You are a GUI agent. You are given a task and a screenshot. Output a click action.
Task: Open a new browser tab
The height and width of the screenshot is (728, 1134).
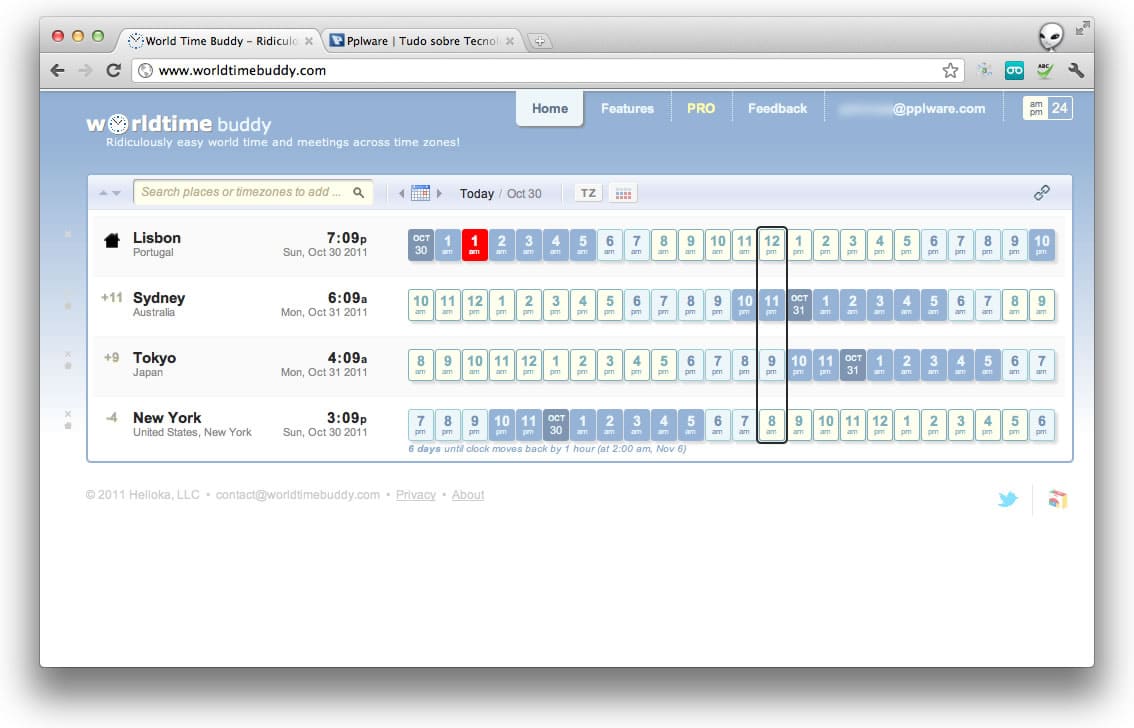pyautogui.click(x=540, y=41)
